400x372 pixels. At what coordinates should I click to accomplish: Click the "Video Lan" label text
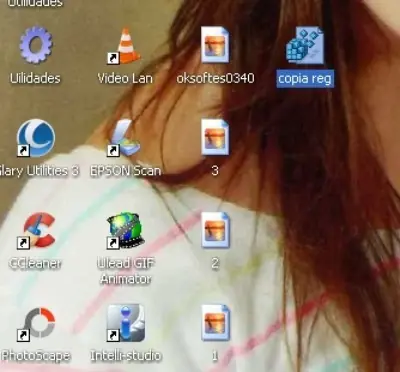[x=125, y=78]
